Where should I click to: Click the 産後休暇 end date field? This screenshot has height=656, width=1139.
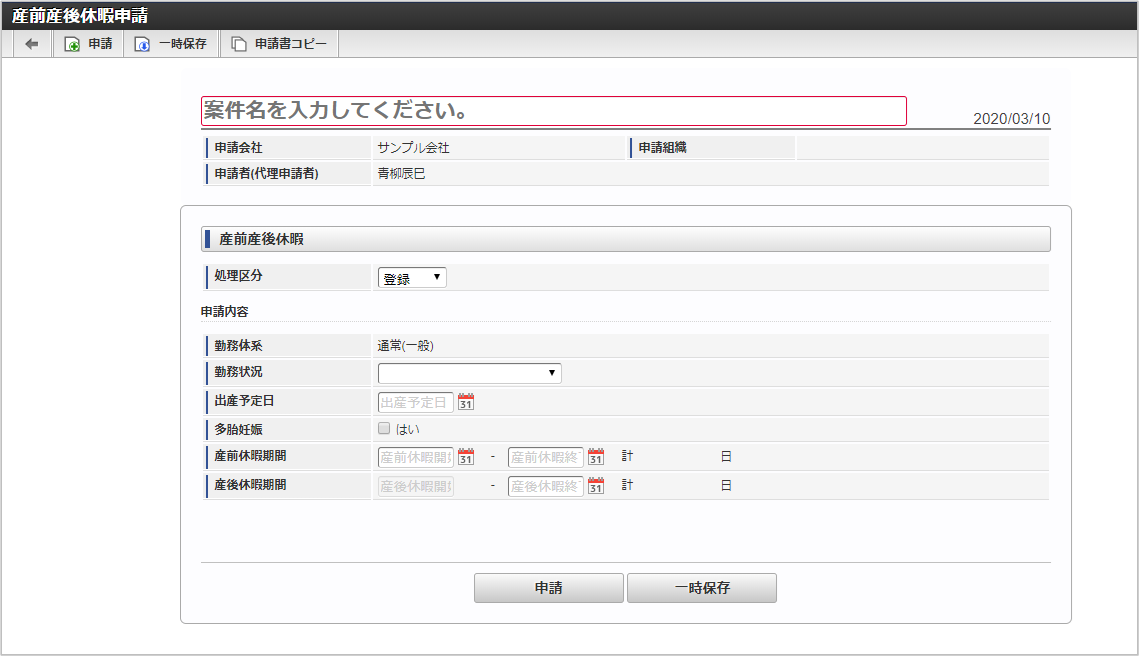pyautogui.click(x=545, y=486)
